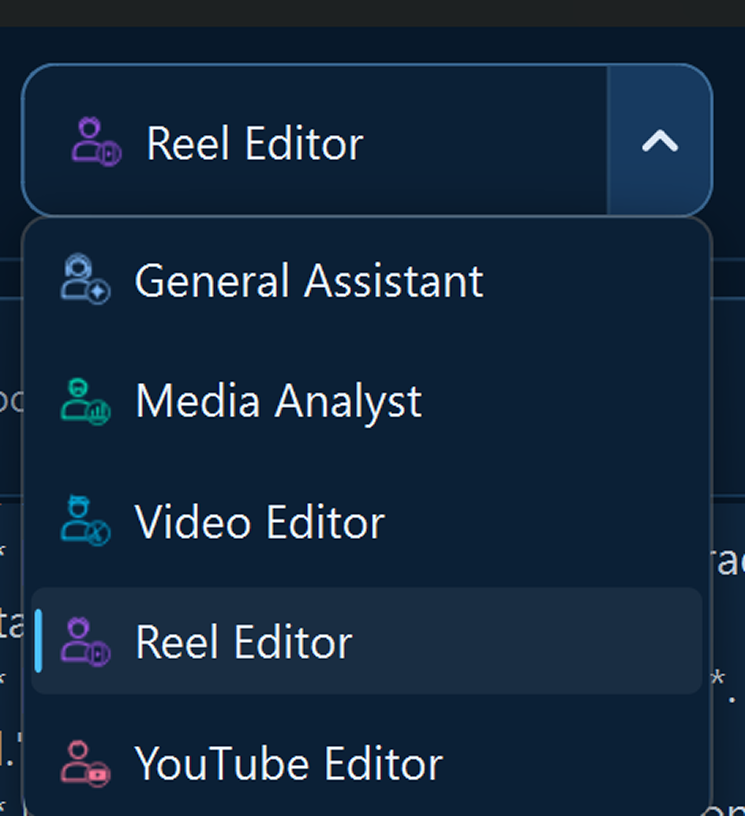
Task: Pick the highlighted Reel Editor entry
Action: [367, 641]
